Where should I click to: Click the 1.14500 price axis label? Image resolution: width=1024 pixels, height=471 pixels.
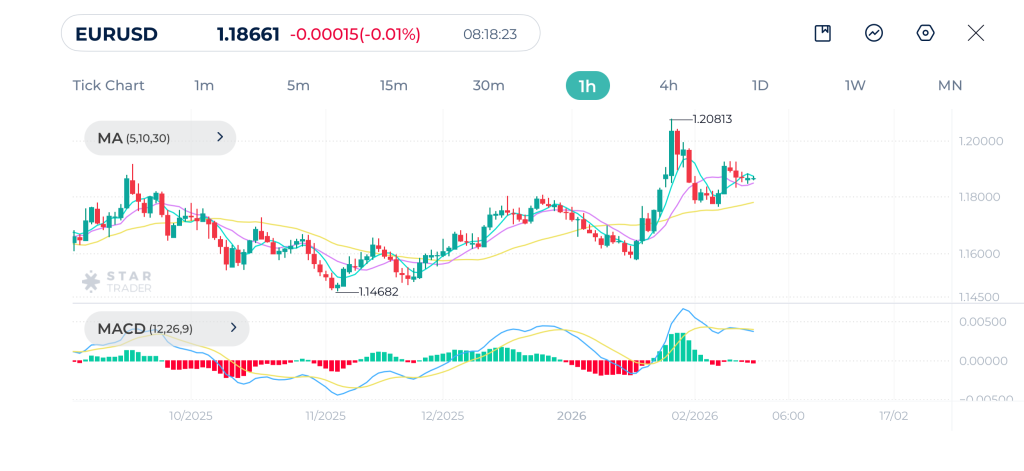point(979,297)
